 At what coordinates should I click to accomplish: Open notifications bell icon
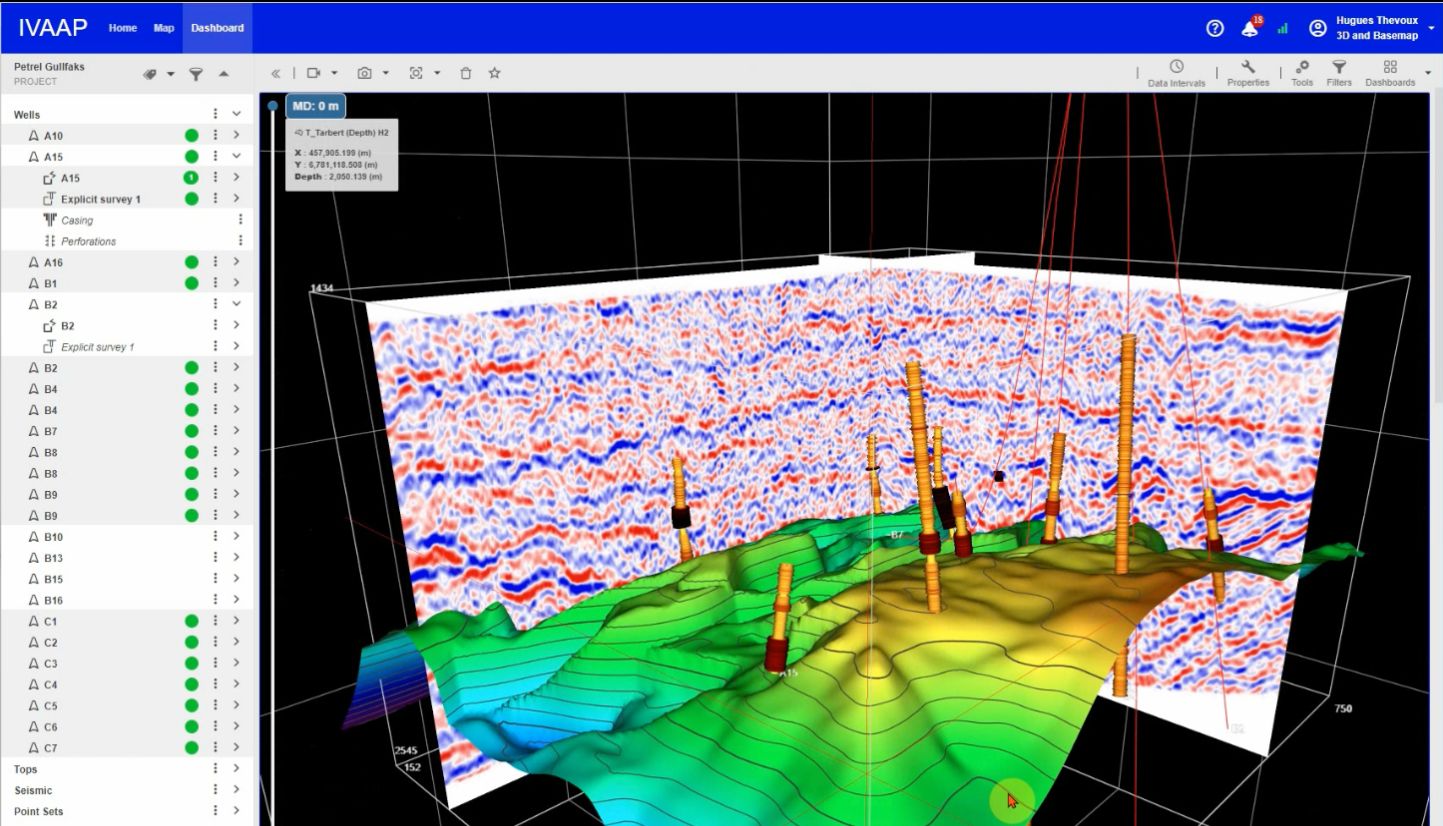coord(1250,29)
